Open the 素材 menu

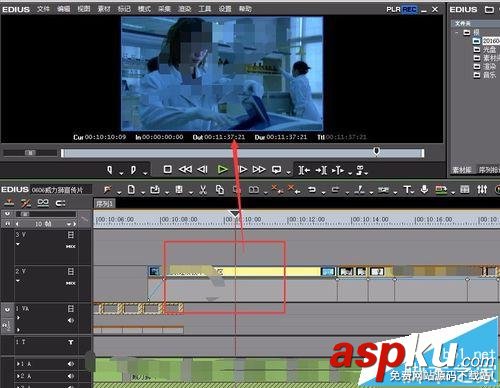pos(104,9)
